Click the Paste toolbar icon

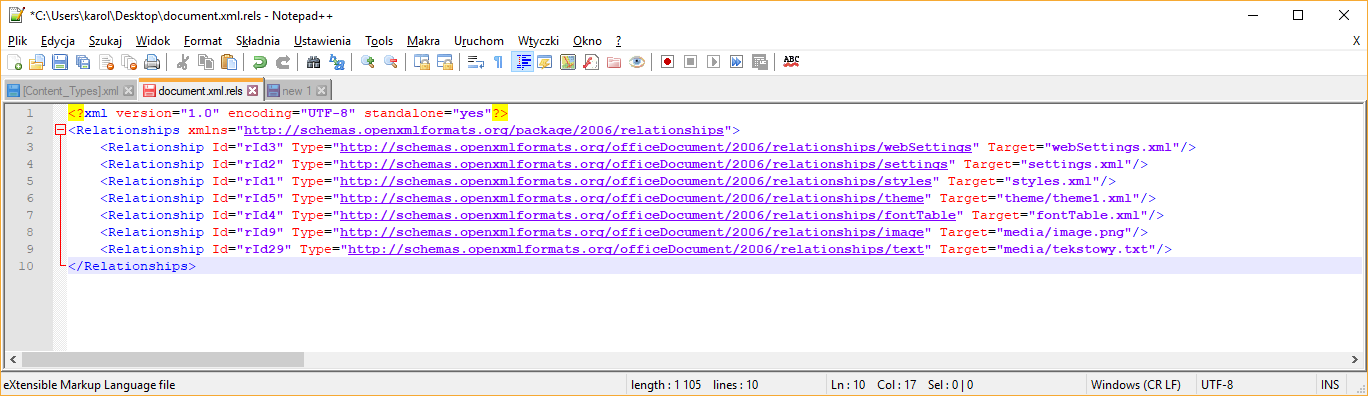tap(228, 62)
